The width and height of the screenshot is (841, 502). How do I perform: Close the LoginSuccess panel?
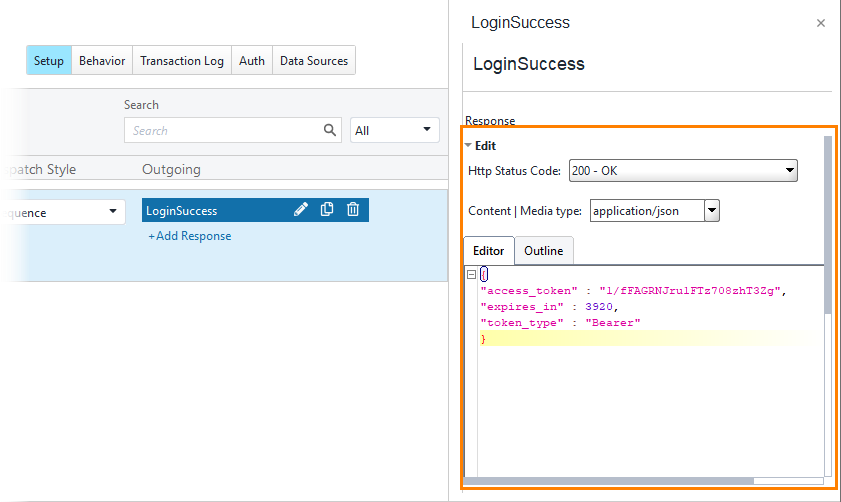821,23
